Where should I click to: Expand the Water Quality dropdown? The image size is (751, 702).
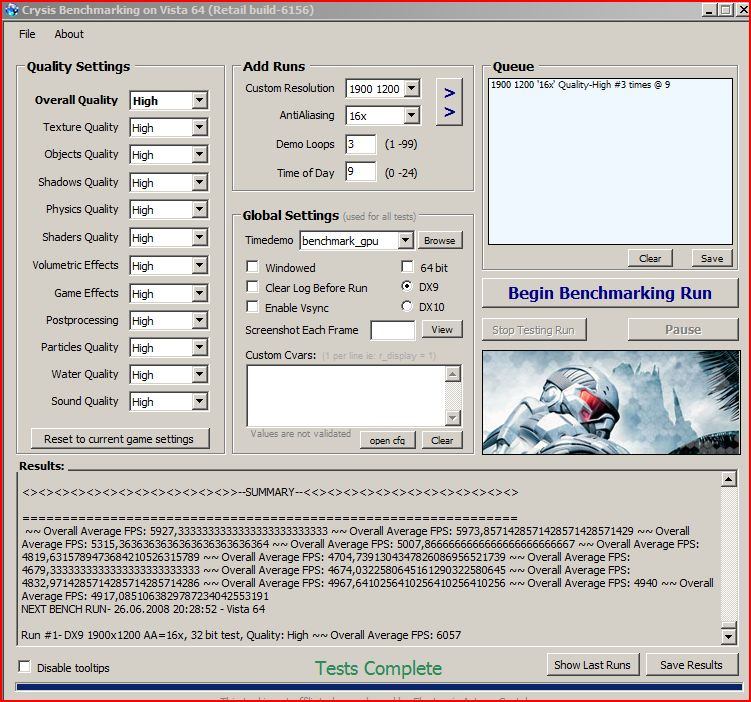(x=199, y=374)
